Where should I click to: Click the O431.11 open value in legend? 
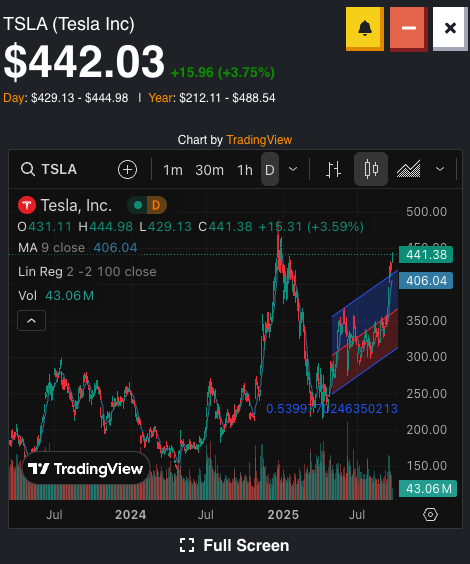(x=45, y=227)
